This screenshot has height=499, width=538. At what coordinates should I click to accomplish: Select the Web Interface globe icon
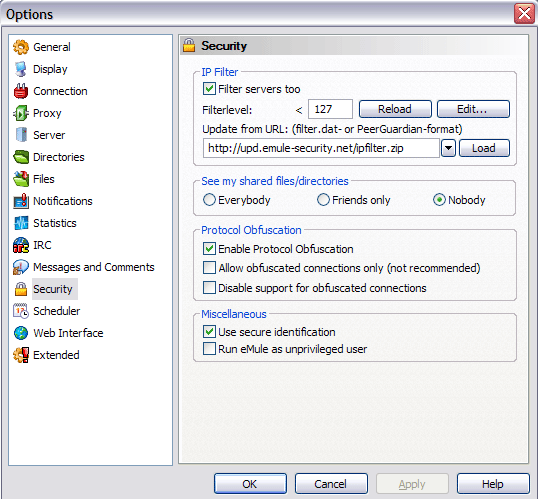[x=21, y=333]
